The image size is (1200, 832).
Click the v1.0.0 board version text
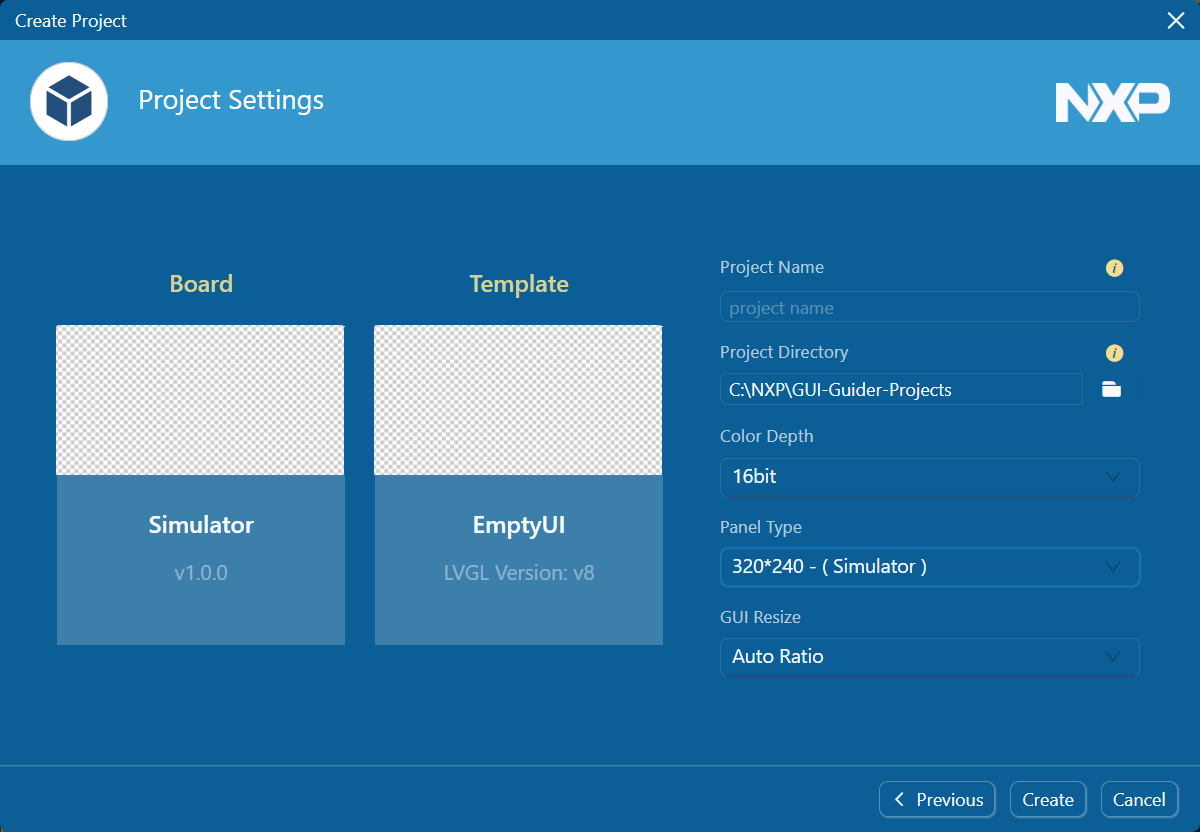pos(201,574)
